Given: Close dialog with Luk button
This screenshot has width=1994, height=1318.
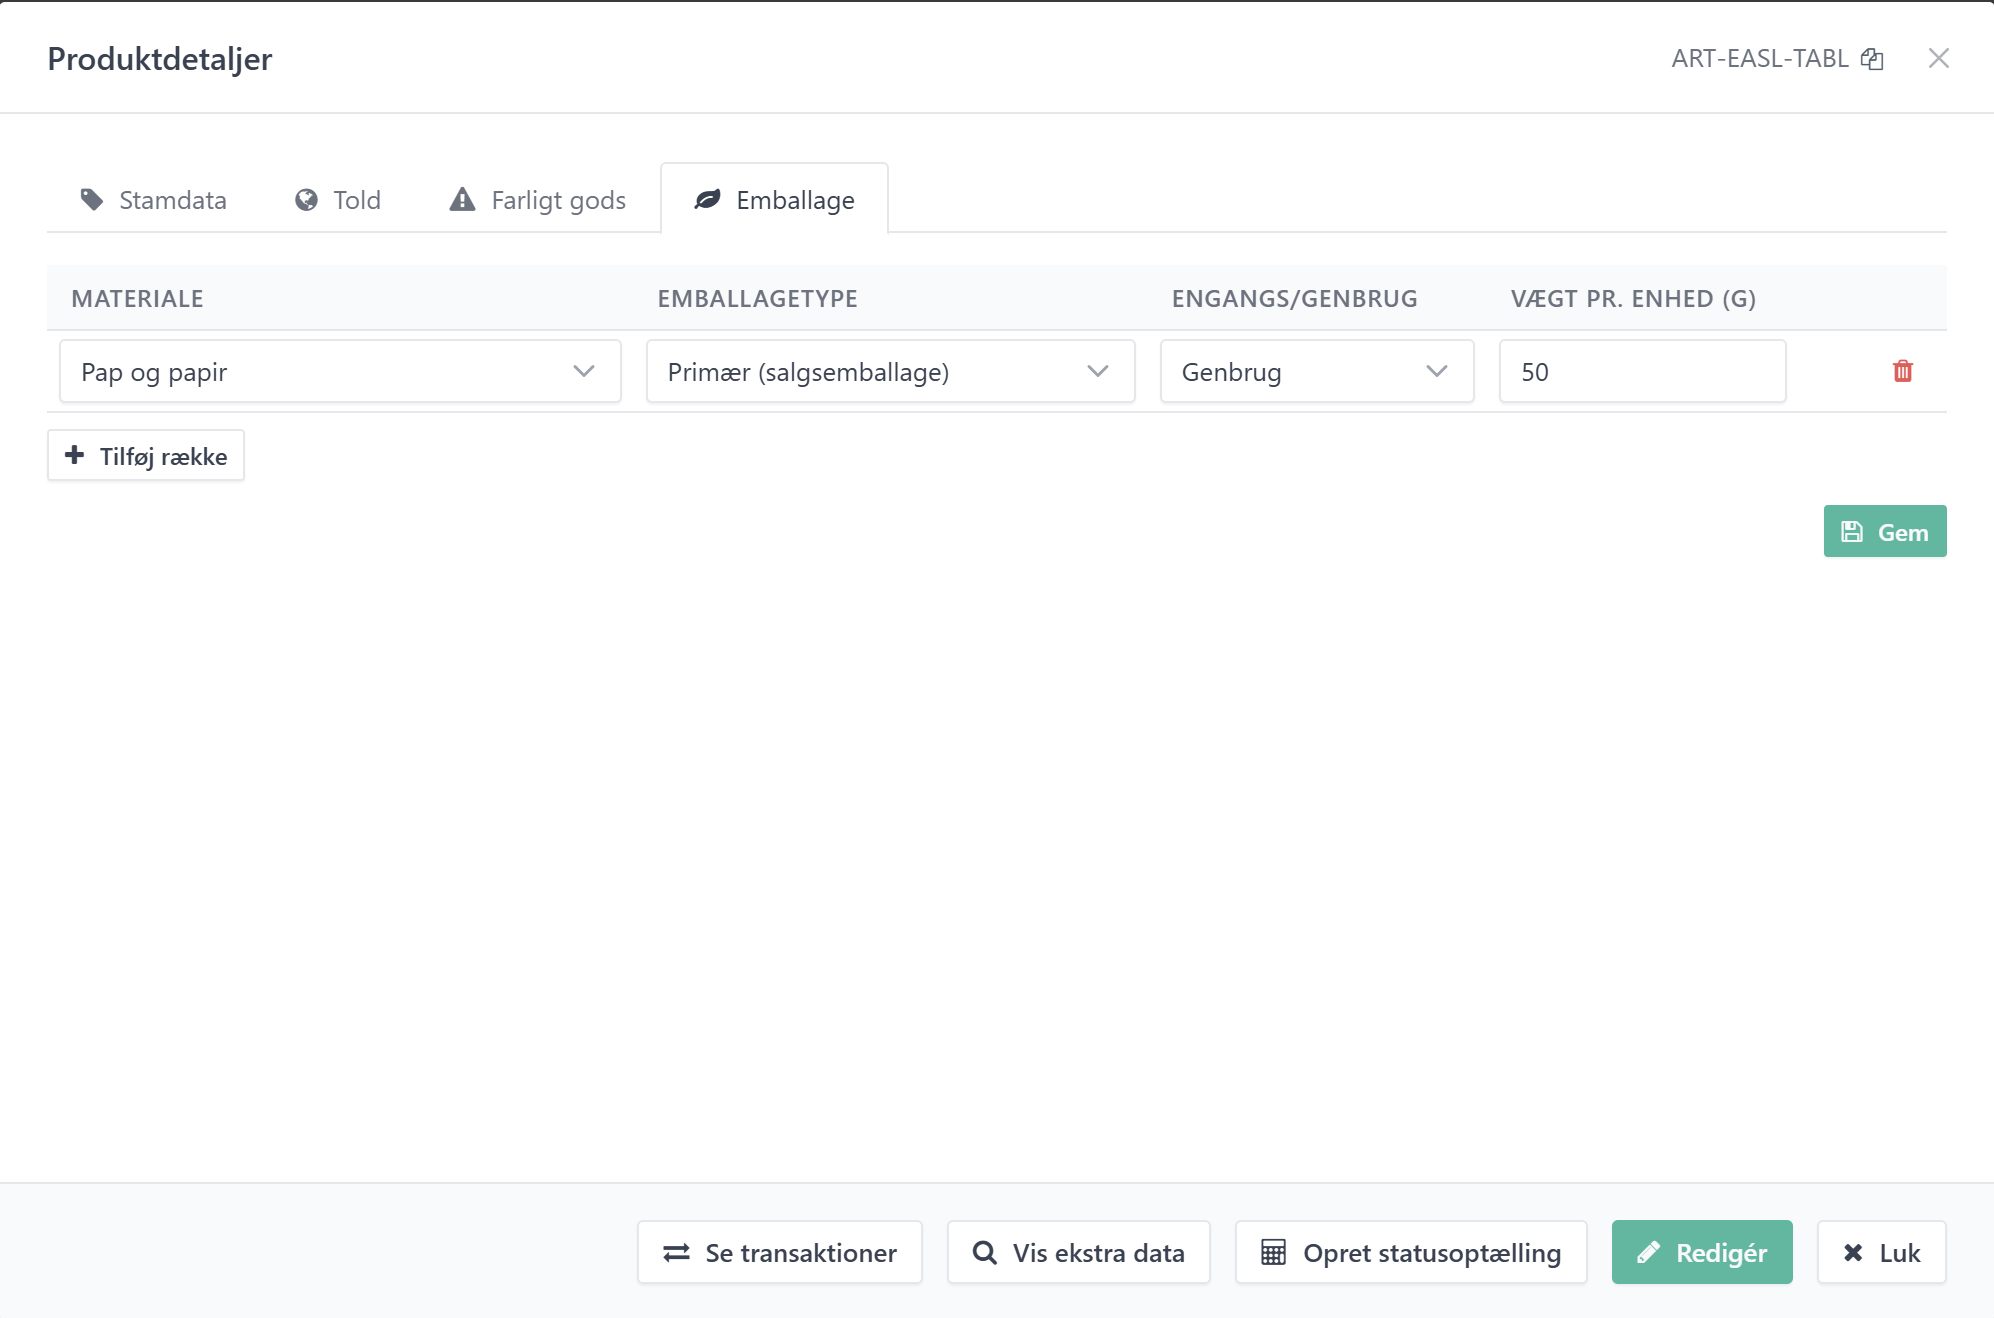Looking at the screenshot, I should pos(1882,1253).
